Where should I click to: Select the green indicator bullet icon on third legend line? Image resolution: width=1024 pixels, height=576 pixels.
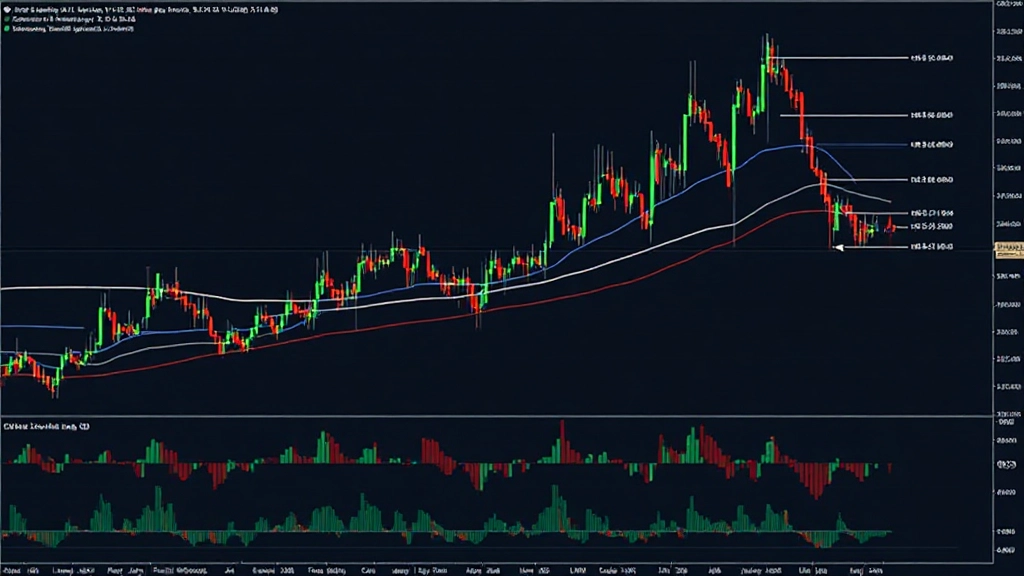point(7,28)
